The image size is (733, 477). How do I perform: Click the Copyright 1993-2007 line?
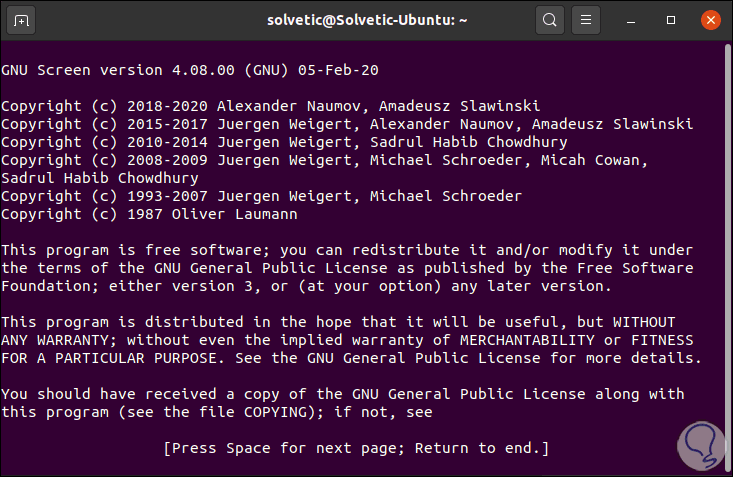(261, 196)
